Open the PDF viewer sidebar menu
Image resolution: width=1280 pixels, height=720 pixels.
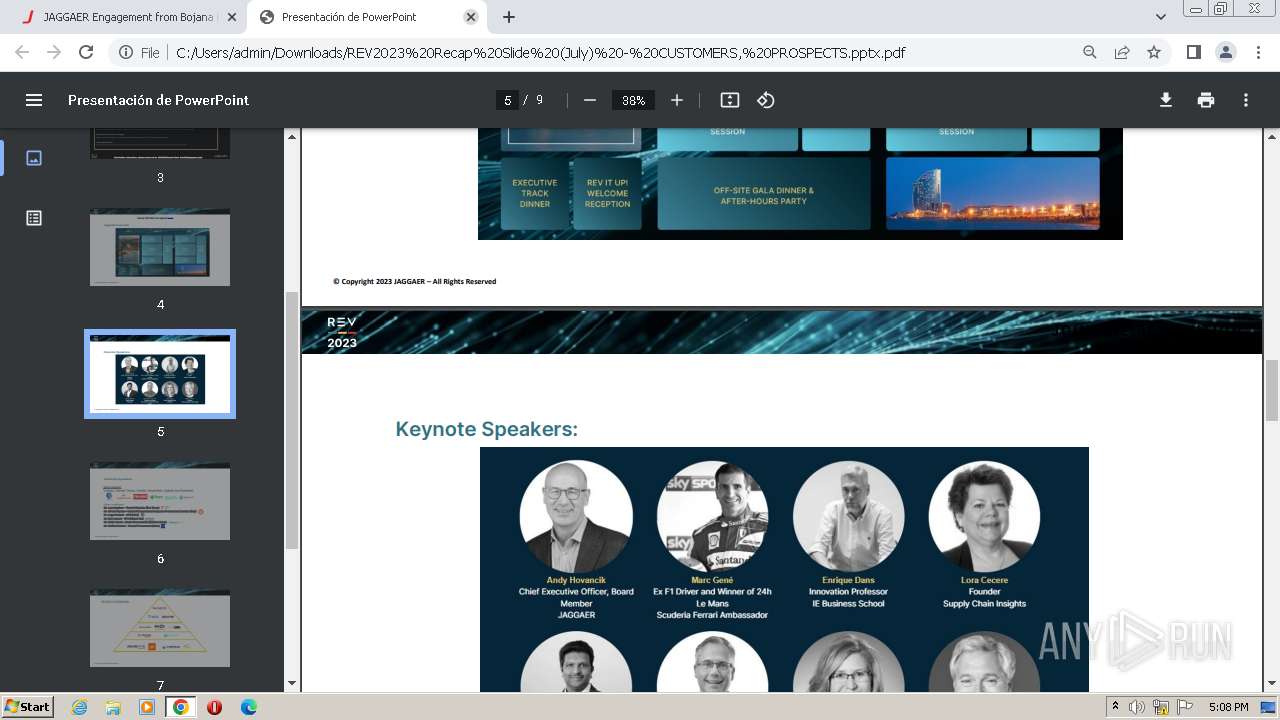[x=34, y=100]
